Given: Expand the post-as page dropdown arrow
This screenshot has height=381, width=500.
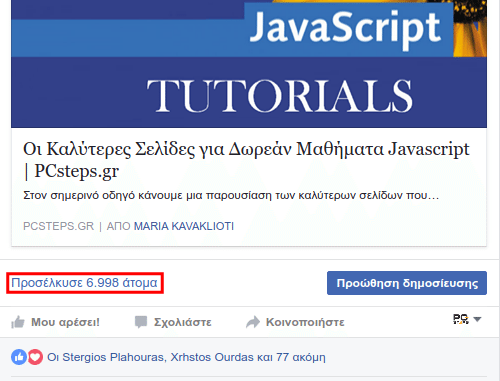Looking at the screenshot, I should (477, 319).
